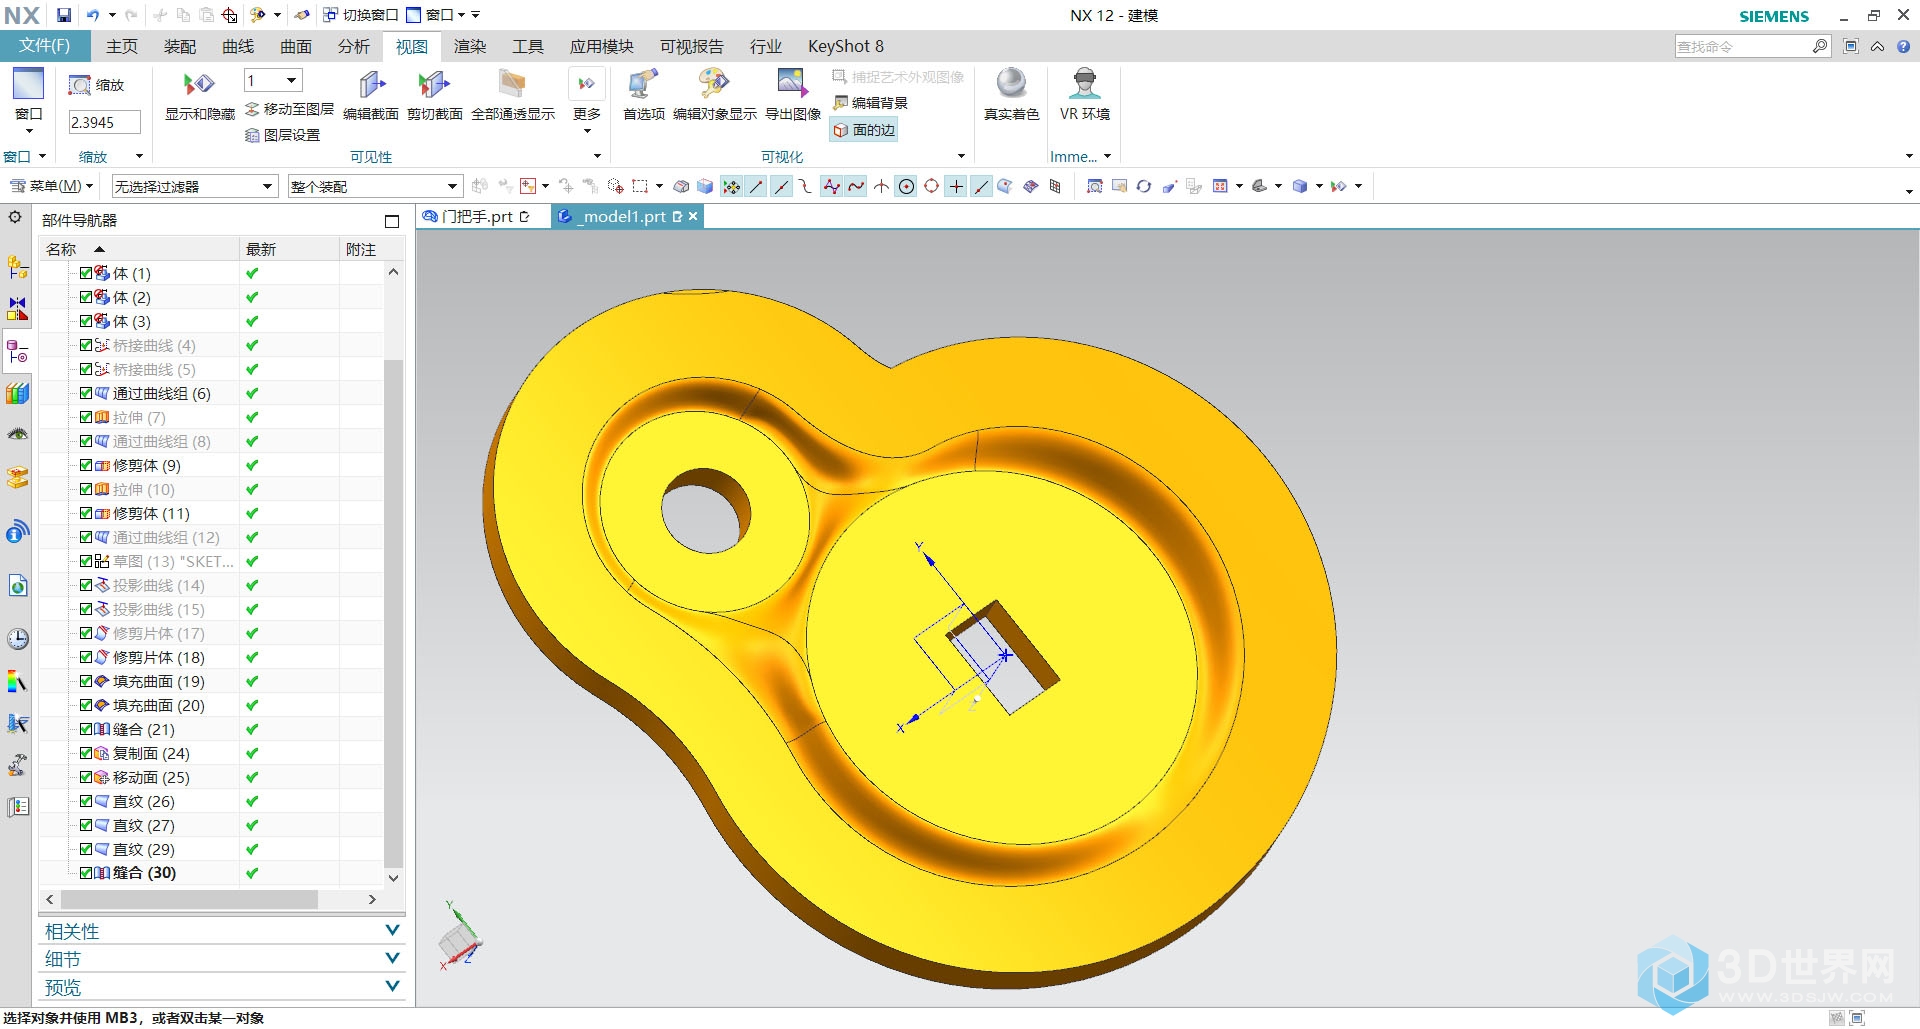Click the zoom scale value field 2.3945

pos(104,122)
